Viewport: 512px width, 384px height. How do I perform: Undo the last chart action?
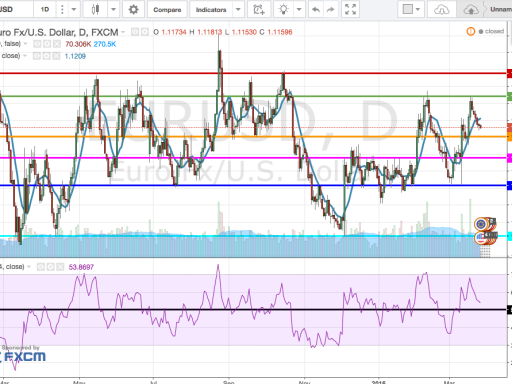click(316, 9)
